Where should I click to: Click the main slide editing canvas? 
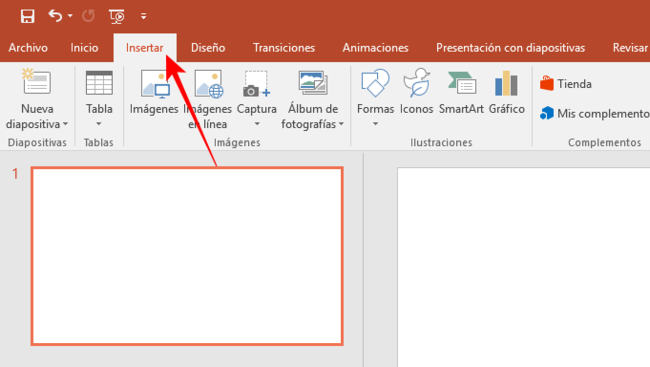(524, 267)
